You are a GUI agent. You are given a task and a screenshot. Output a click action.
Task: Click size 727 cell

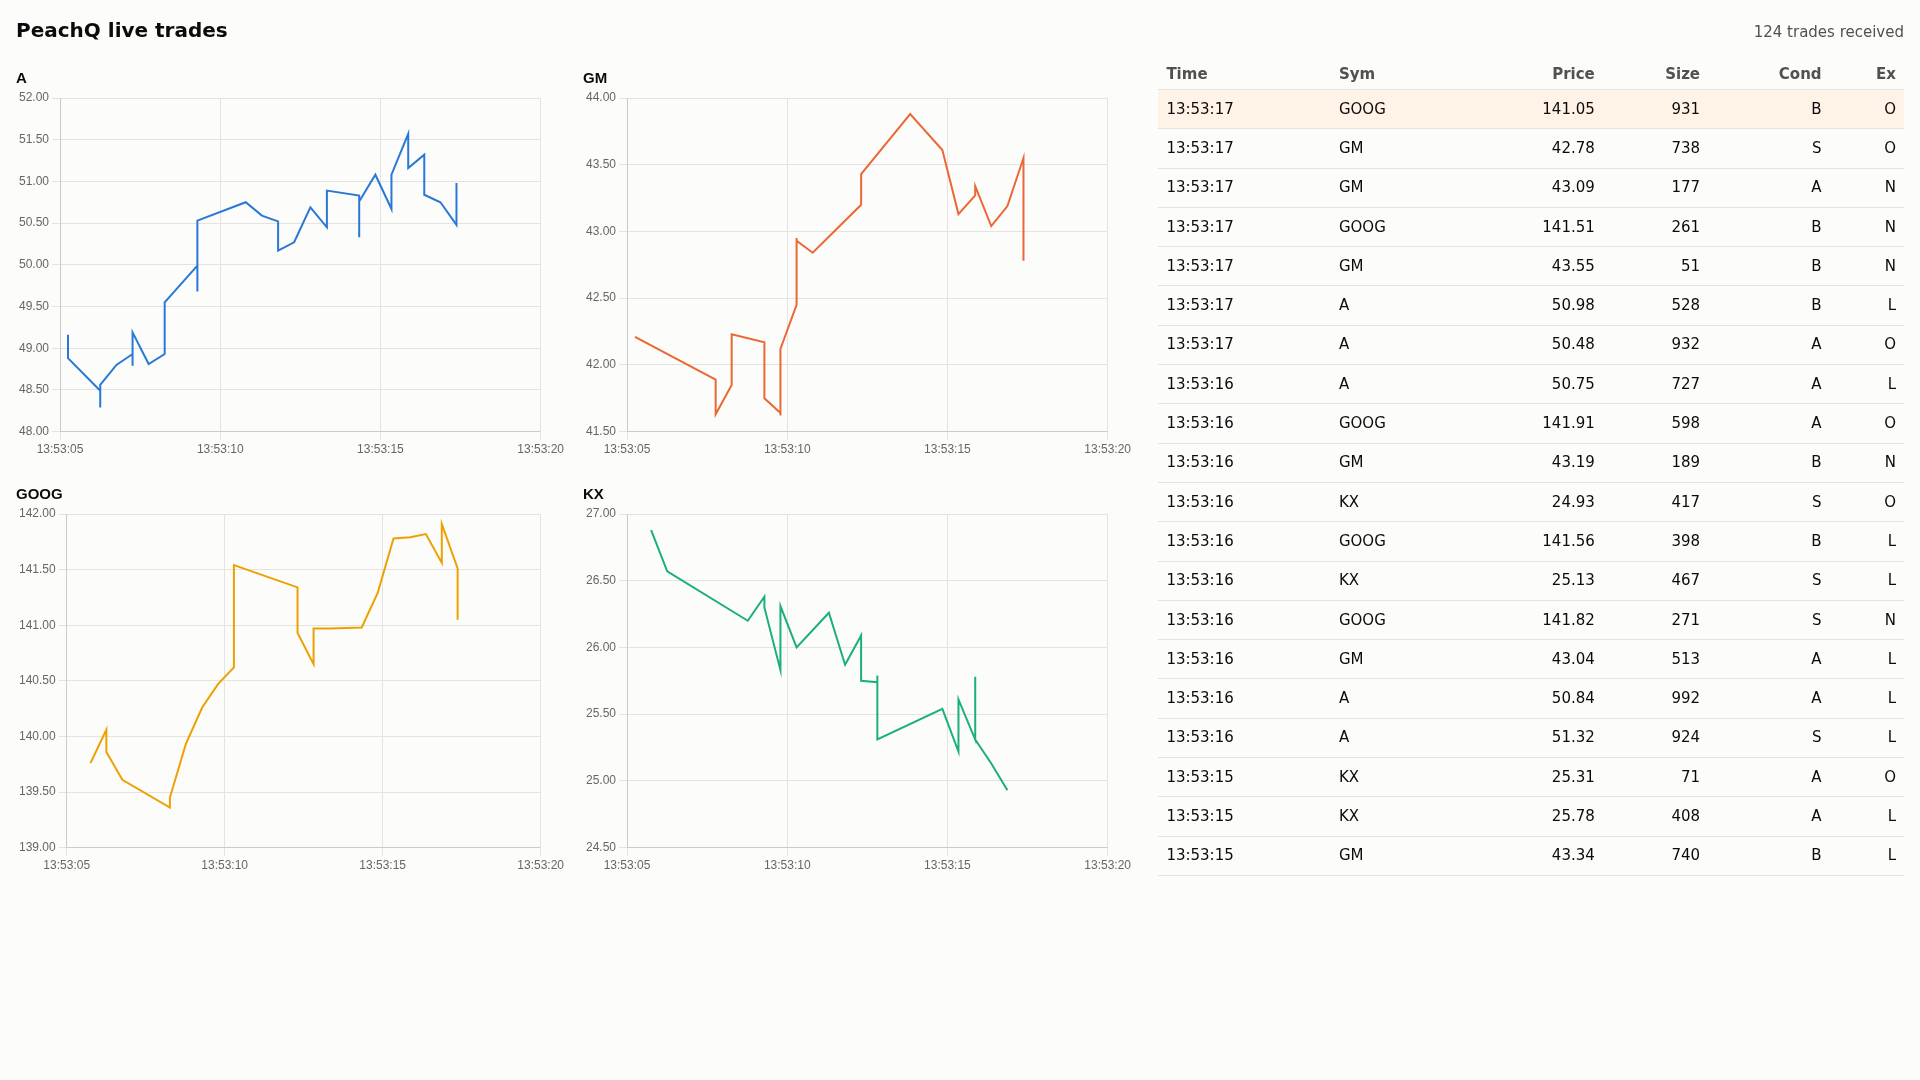(1685, 384)
